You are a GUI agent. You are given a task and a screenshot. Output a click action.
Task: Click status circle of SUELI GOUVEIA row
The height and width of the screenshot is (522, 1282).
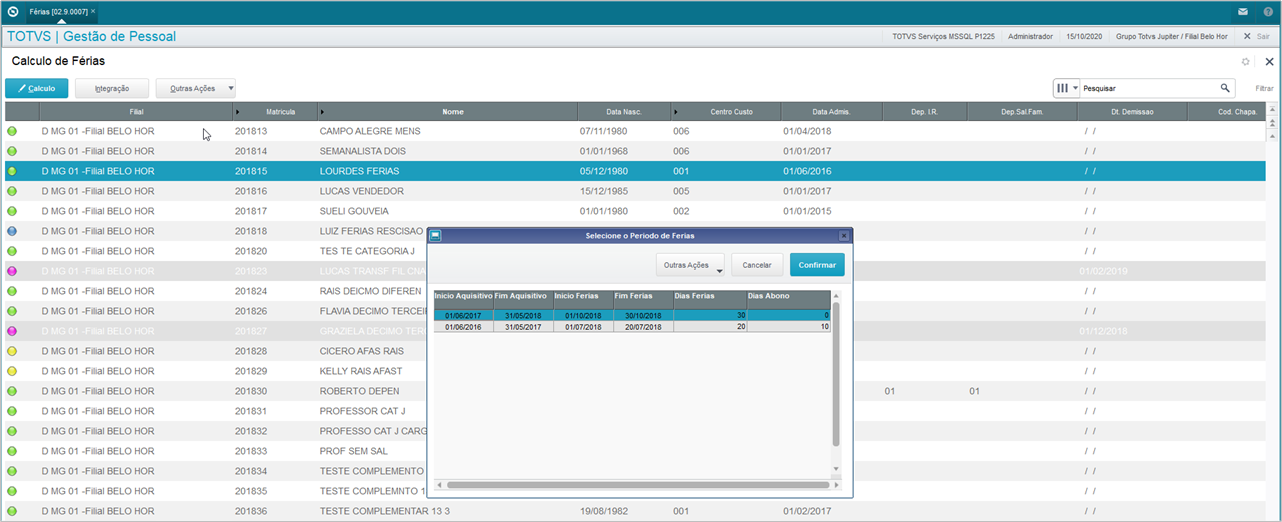tap(12, 211)
